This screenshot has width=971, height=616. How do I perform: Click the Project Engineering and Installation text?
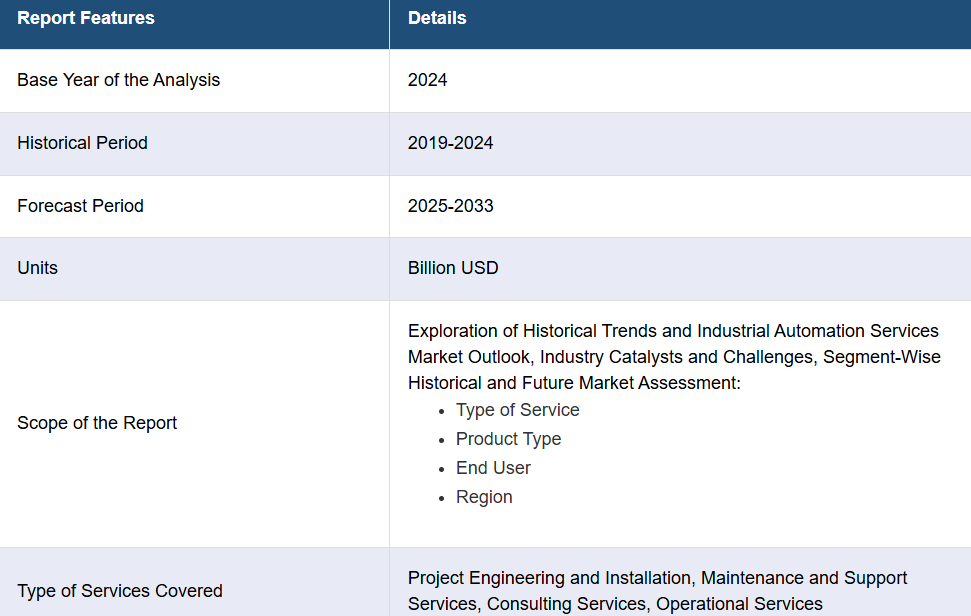pos(551,578)
